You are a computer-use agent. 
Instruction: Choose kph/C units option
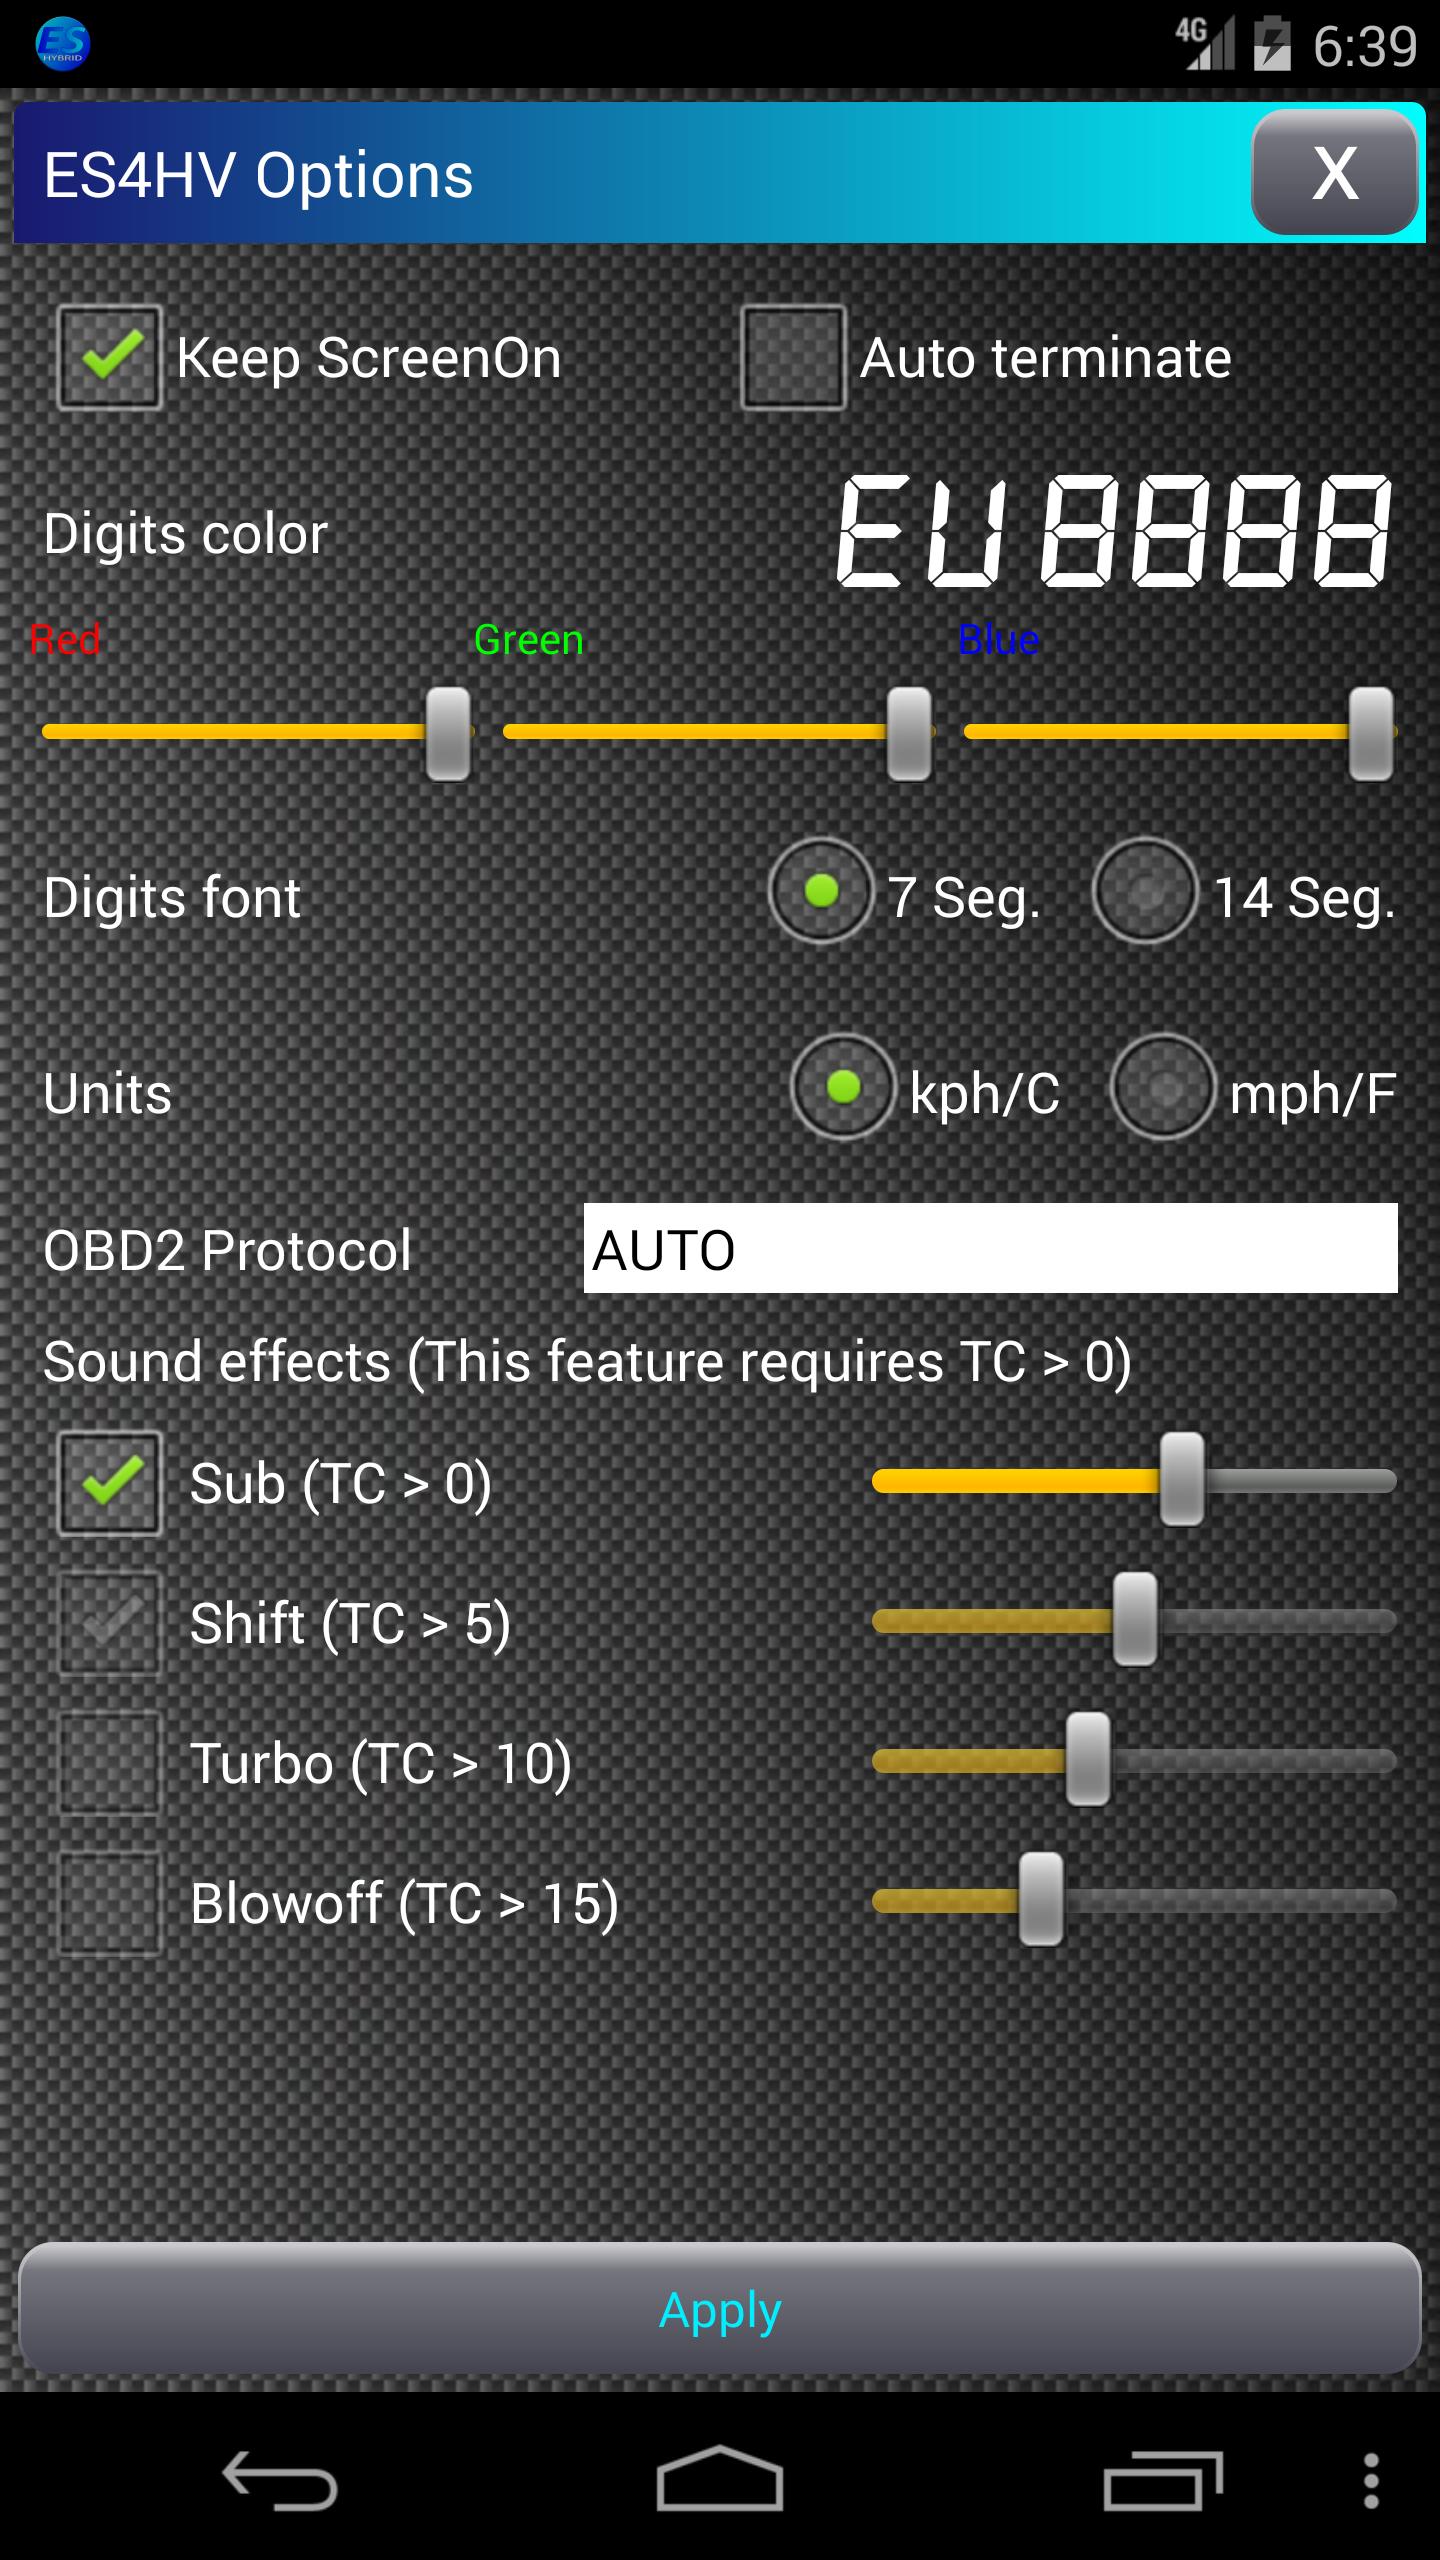(x=843, y=1087)
